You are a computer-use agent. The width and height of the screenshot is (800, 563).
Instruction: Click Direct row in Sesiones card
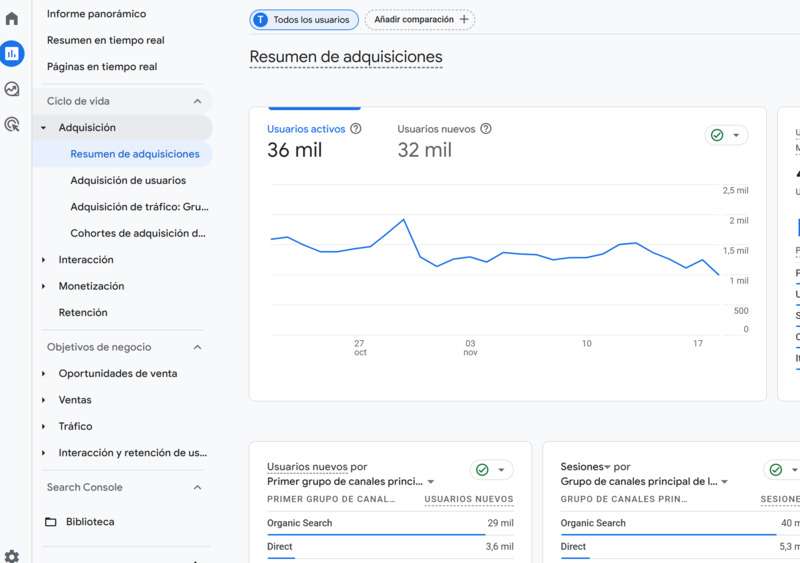680,547
